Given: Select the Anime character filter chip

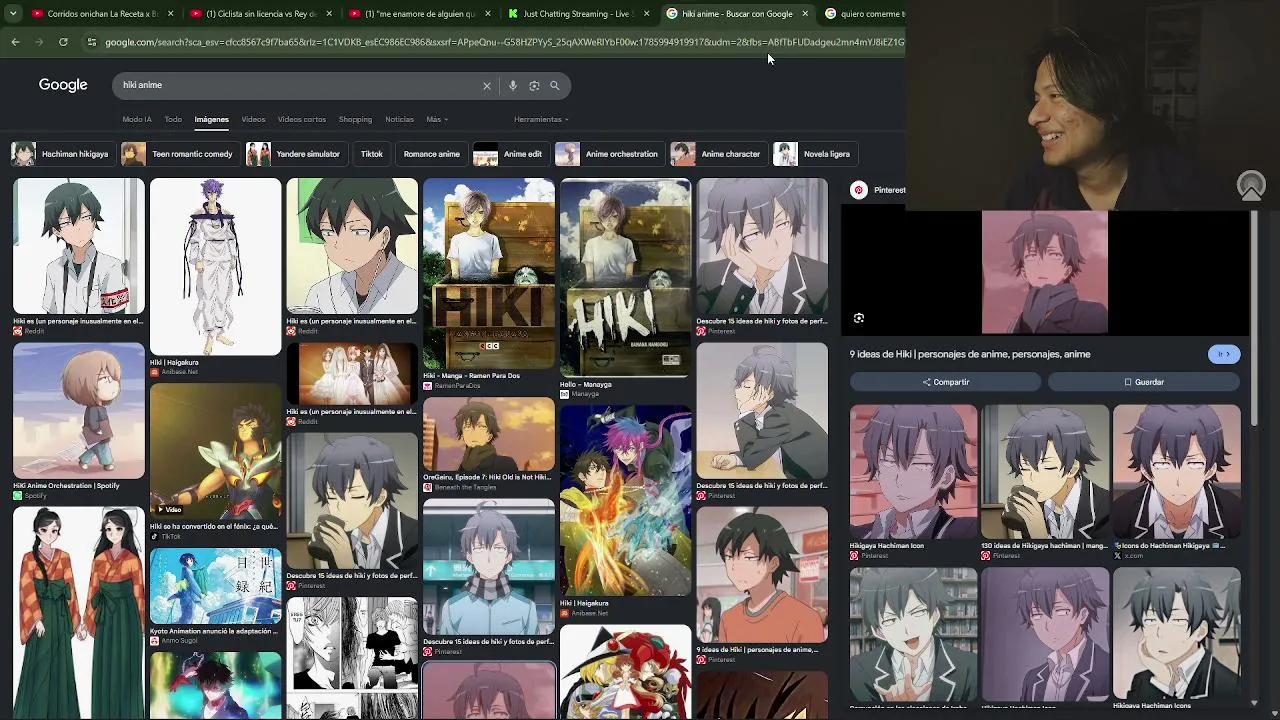Looking at the screenshot, I should click(x=717, y=154).
